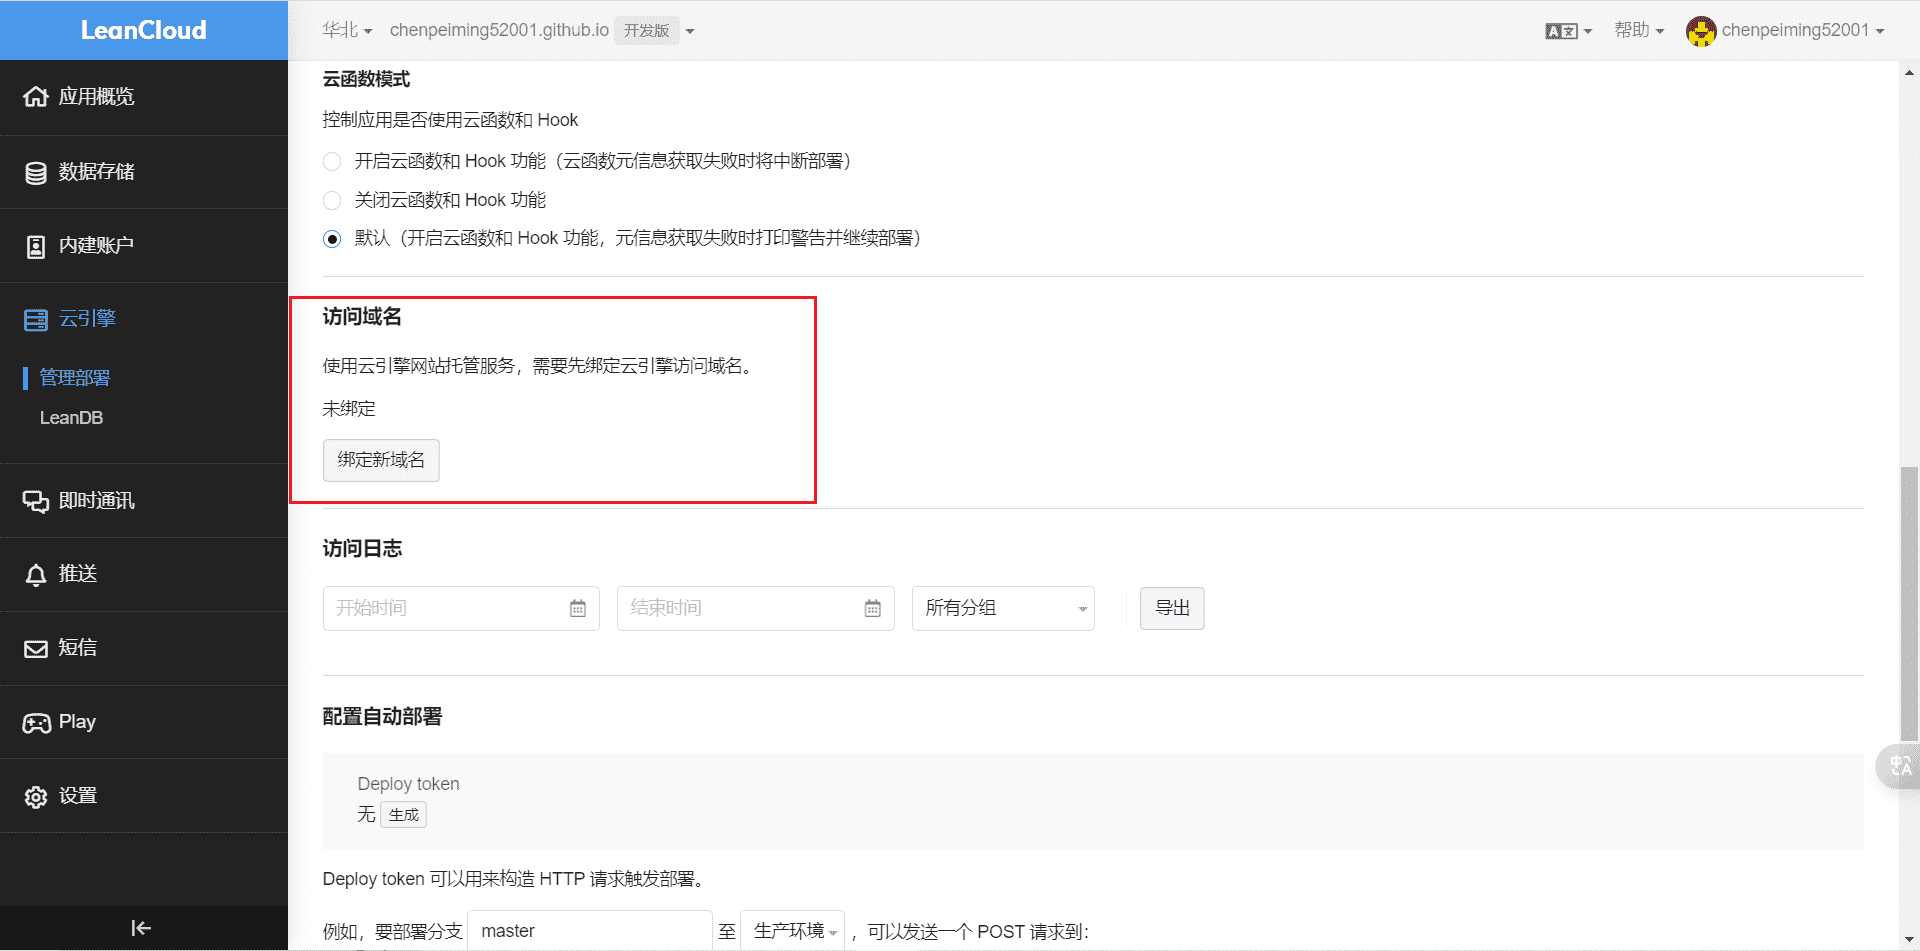Image resolution: width=1920 pixels, height=951 pixels.
Task: Click in the 结束时间 input field
Action: click(x=756, y=608)
